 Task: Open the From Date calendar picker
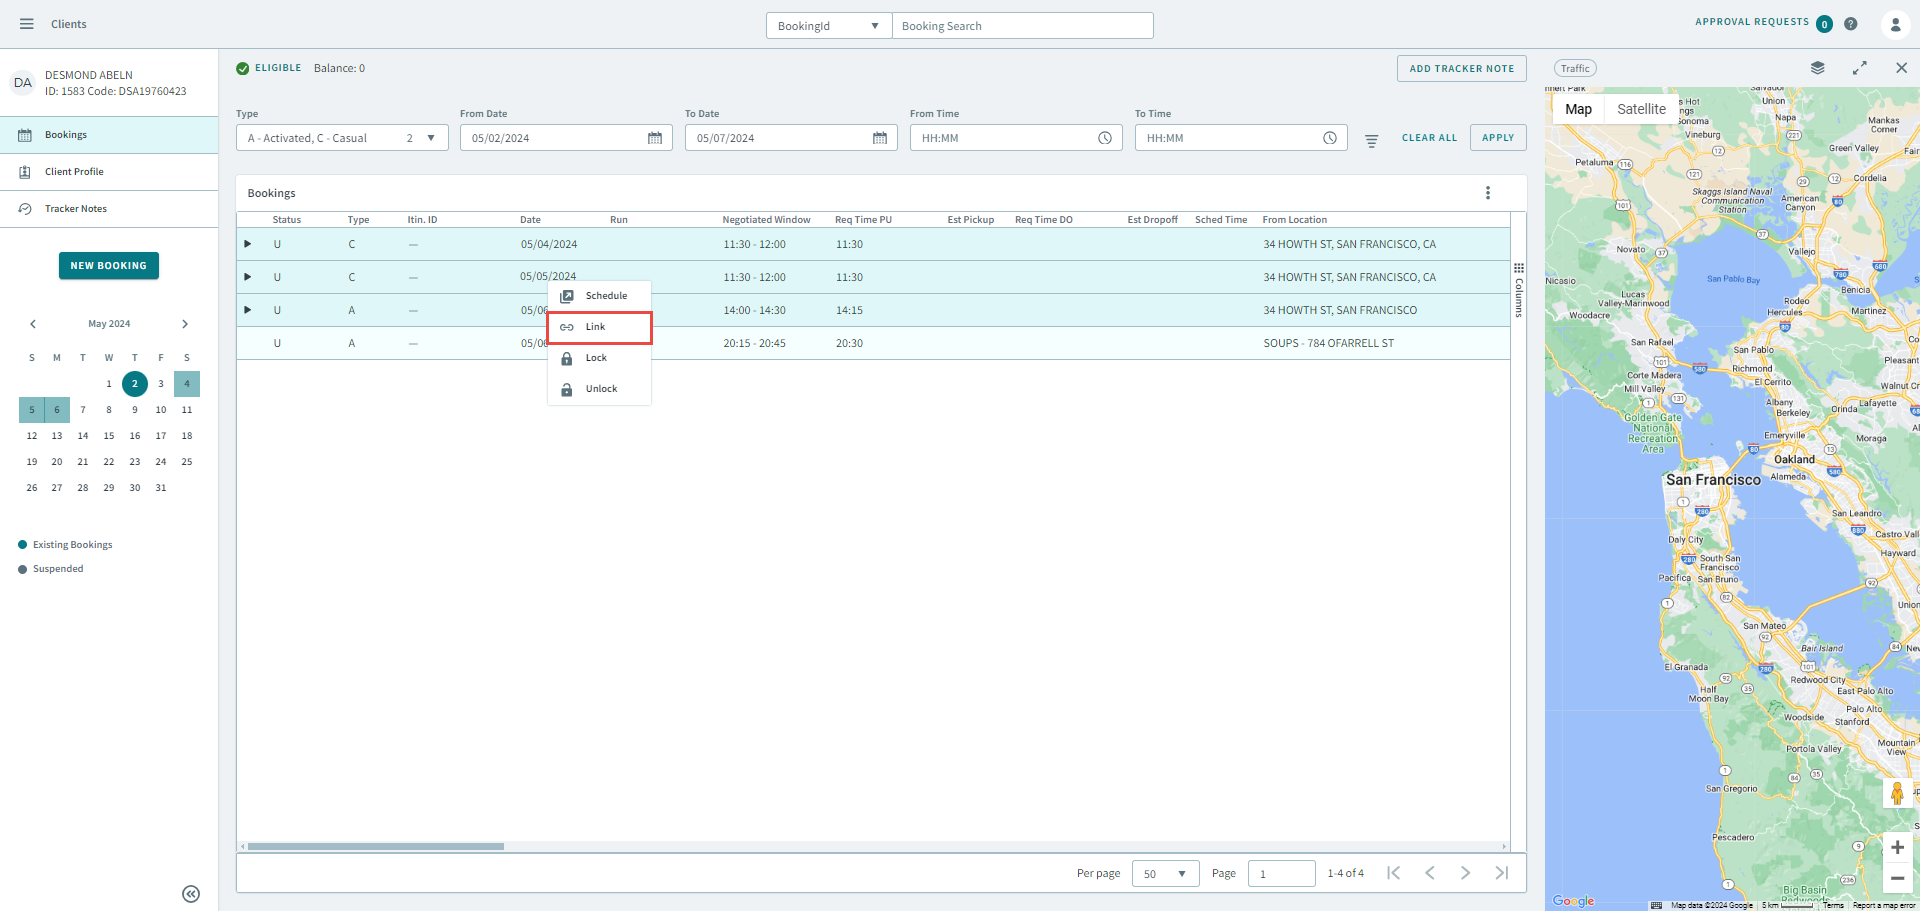point(655,138)
